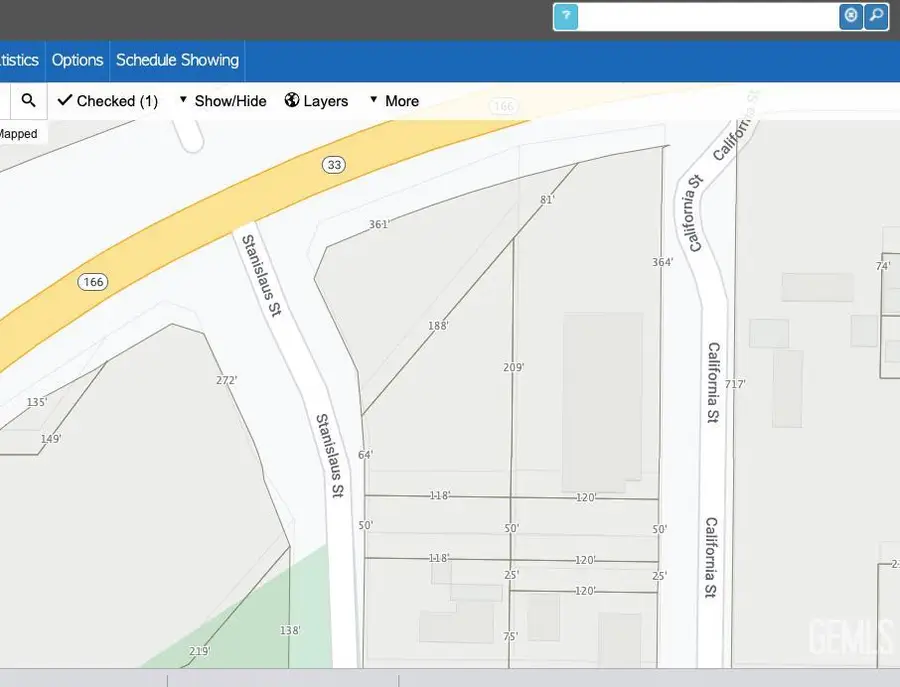Open the partially visible Statistics tab
Screen dimensions: 900x687
[x=20, y=60]
